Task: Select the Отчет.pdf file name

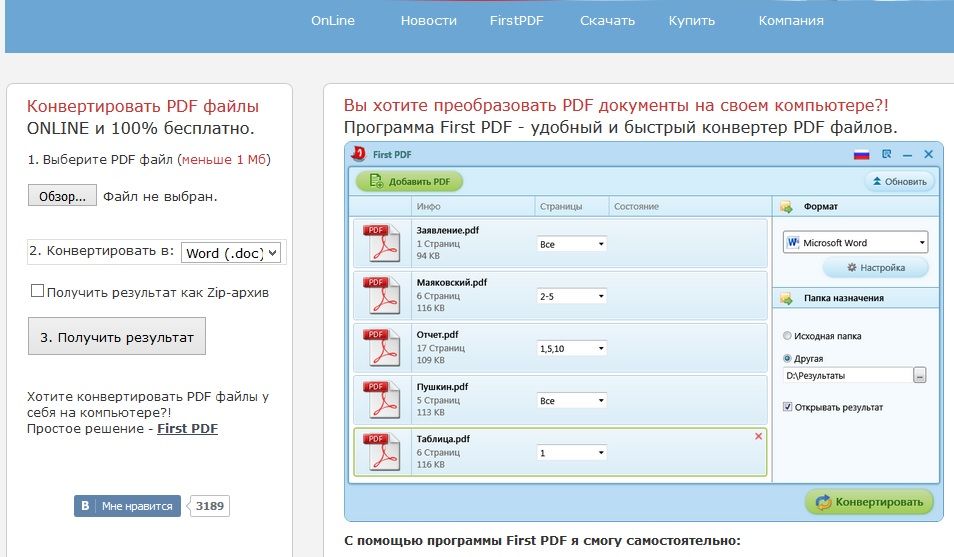Action: 437,335
